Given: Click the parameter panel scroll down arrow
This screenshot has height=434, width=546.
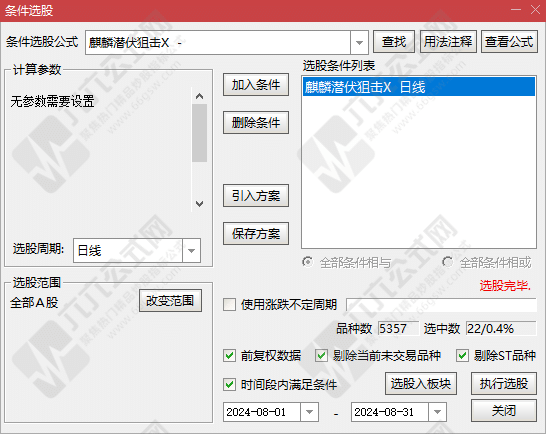Looking at the screenshot, I should pos(199,204).
